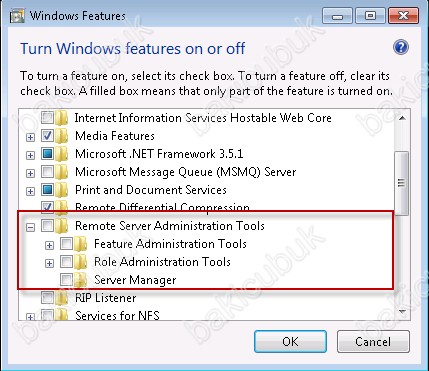This screenshot has height=371, width=429.
Task: Click the Cancel button
Action: (x=373, y=341)
